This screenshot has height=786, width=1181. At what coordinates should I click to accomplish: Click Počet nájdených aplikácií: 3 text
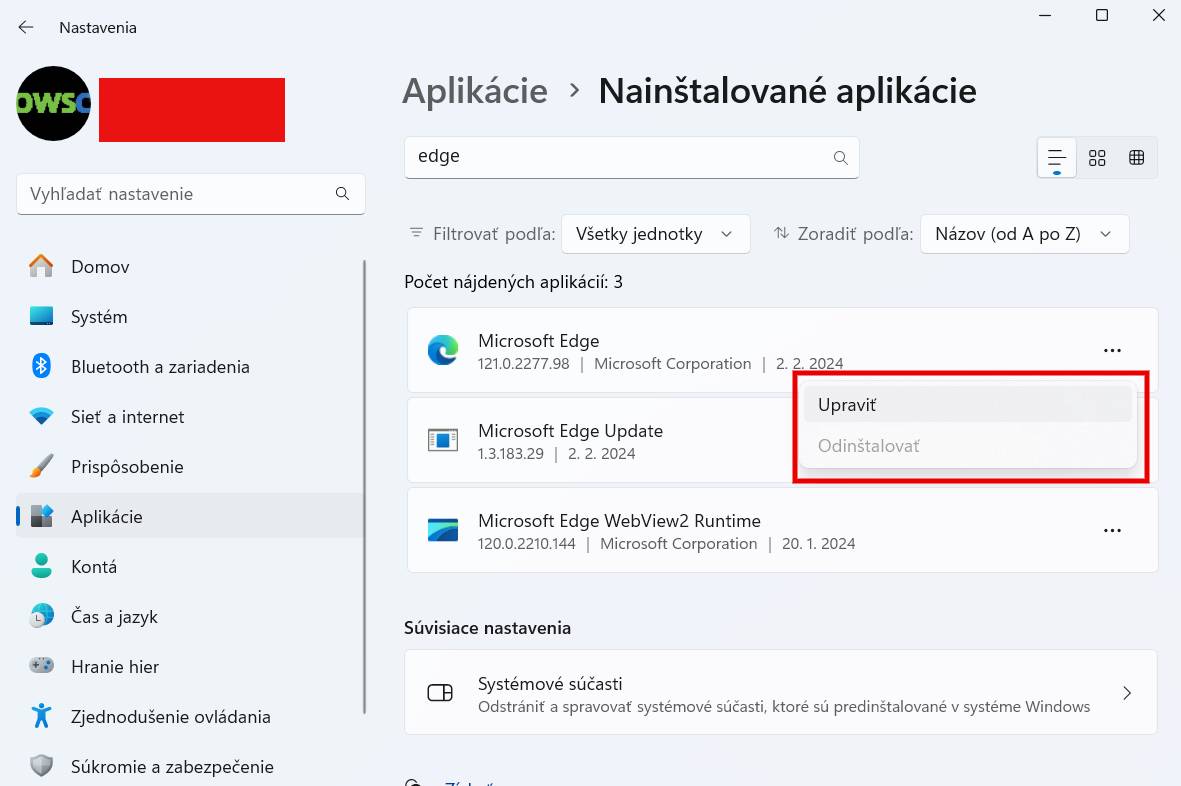pyautogui.click(x=514, y=282)
